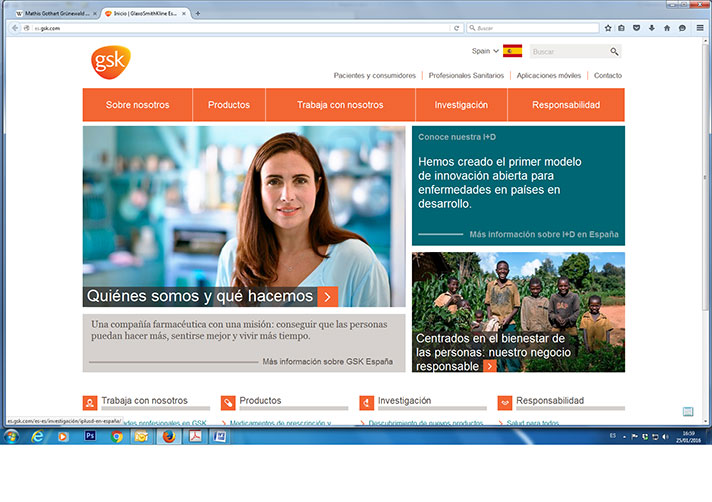Click Más información sobre GSK España
This screenshot has width=712, height=502.
click(x=327, y=362)
